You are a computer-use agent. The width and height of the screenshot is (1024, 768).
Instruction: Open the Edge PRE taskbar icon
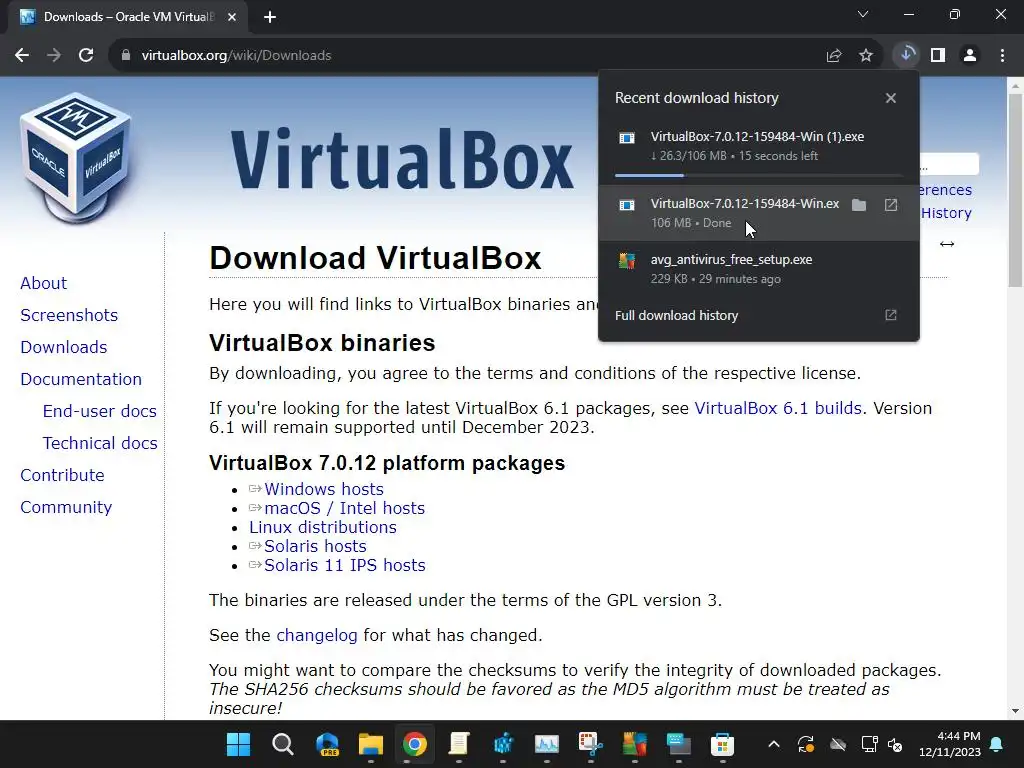(x=327, y=744)
